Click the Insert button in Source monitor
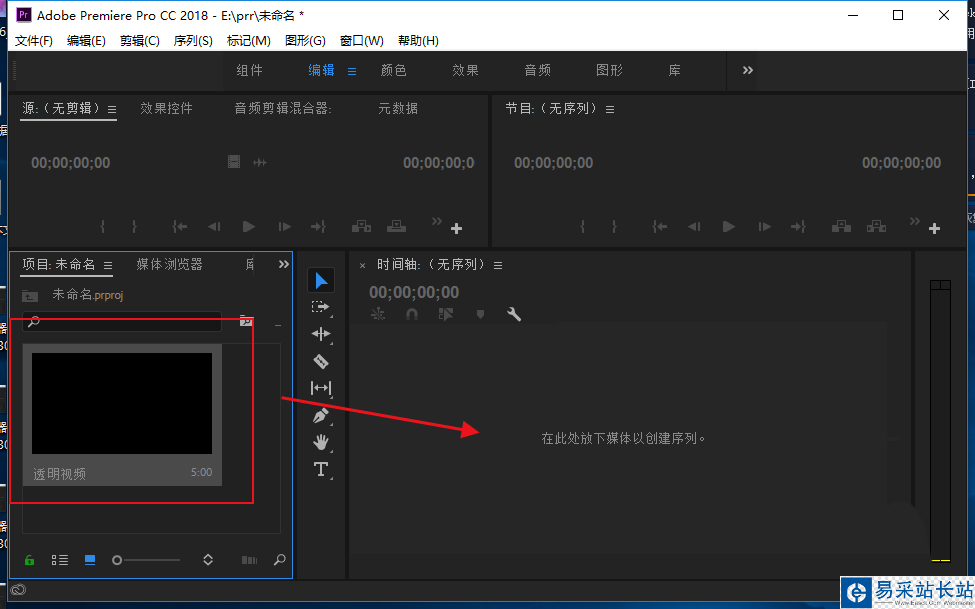This screenshot has height=609, width=975. tap(361, 226)
